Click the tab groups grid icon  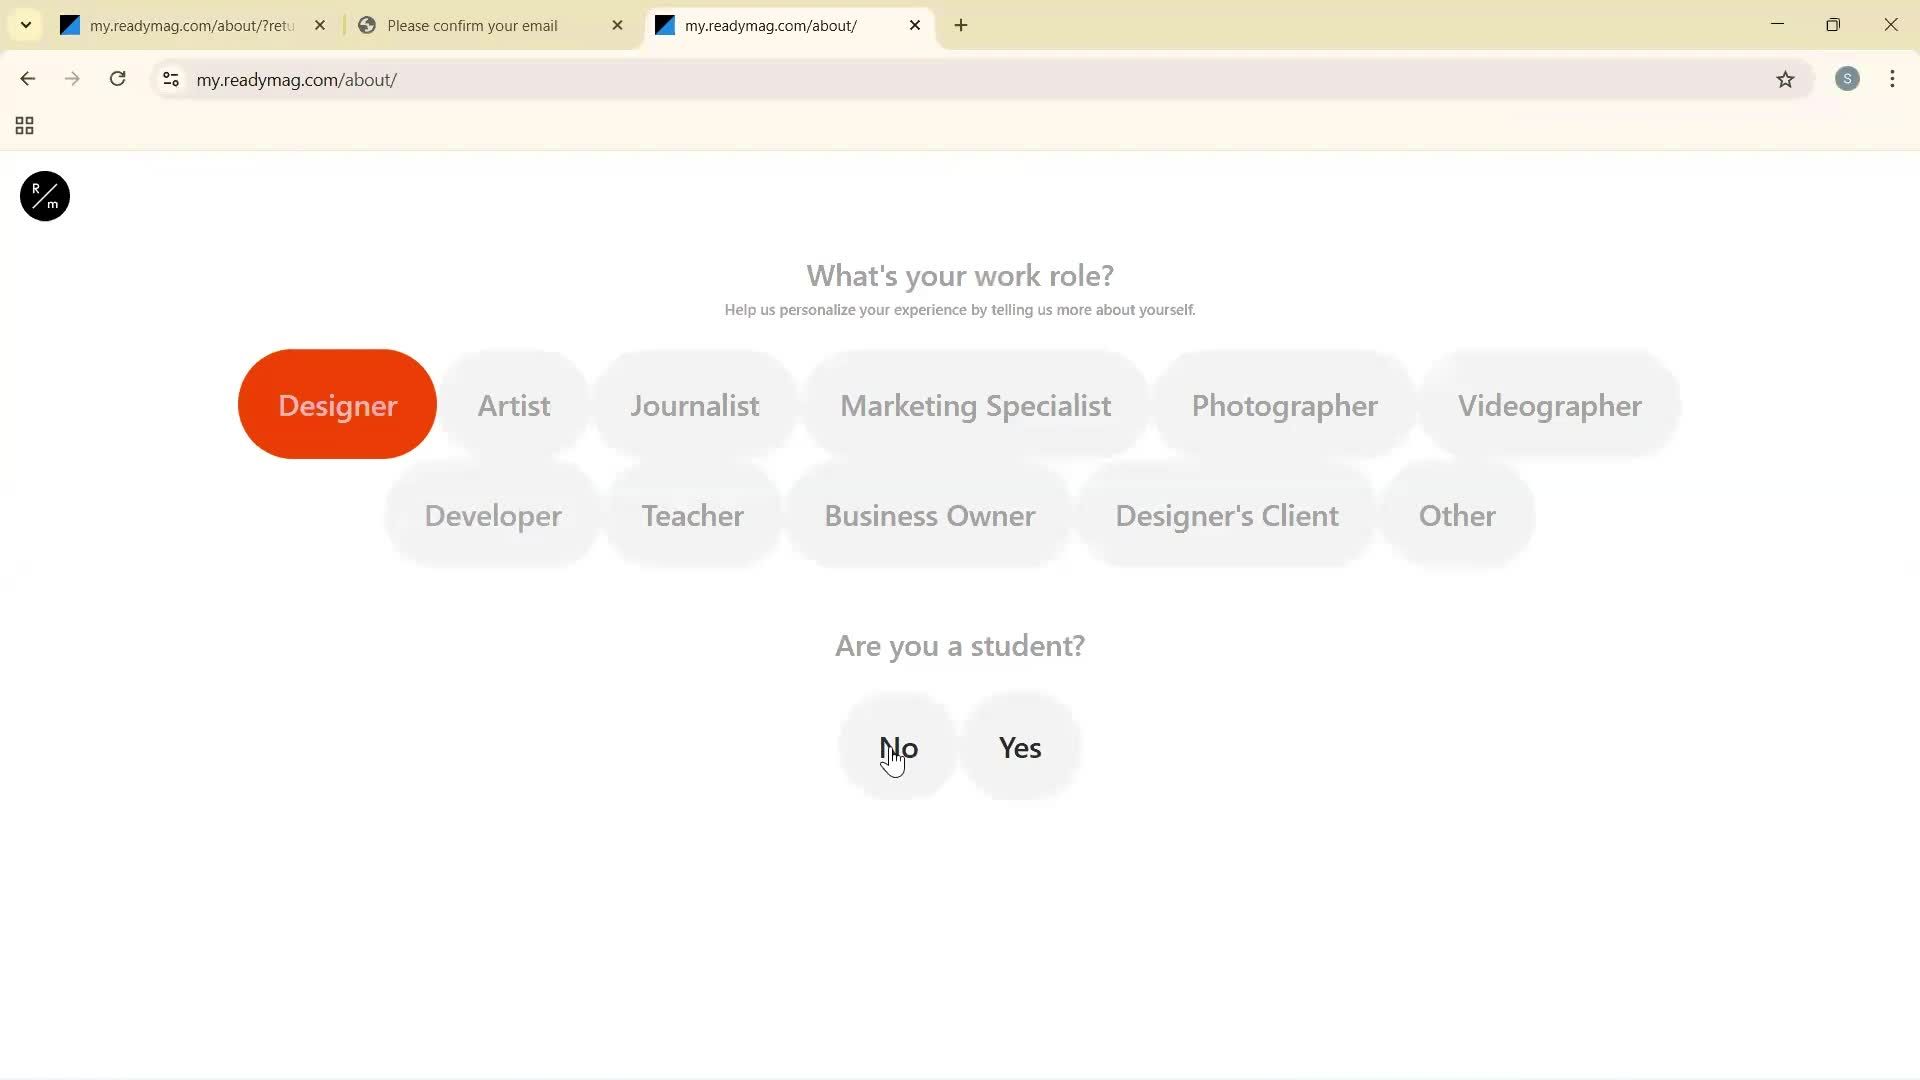pos(23,126)
